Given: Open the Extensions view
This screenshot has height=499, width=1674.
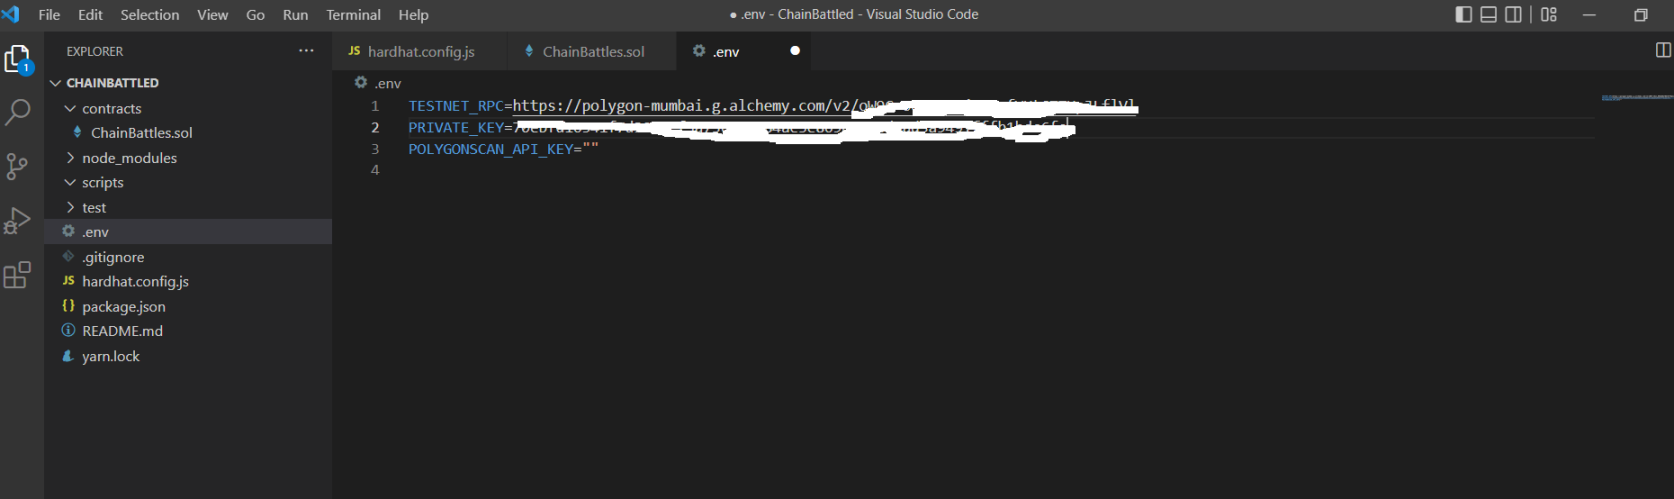Looking at the screenshot, I should click(17, 275).
